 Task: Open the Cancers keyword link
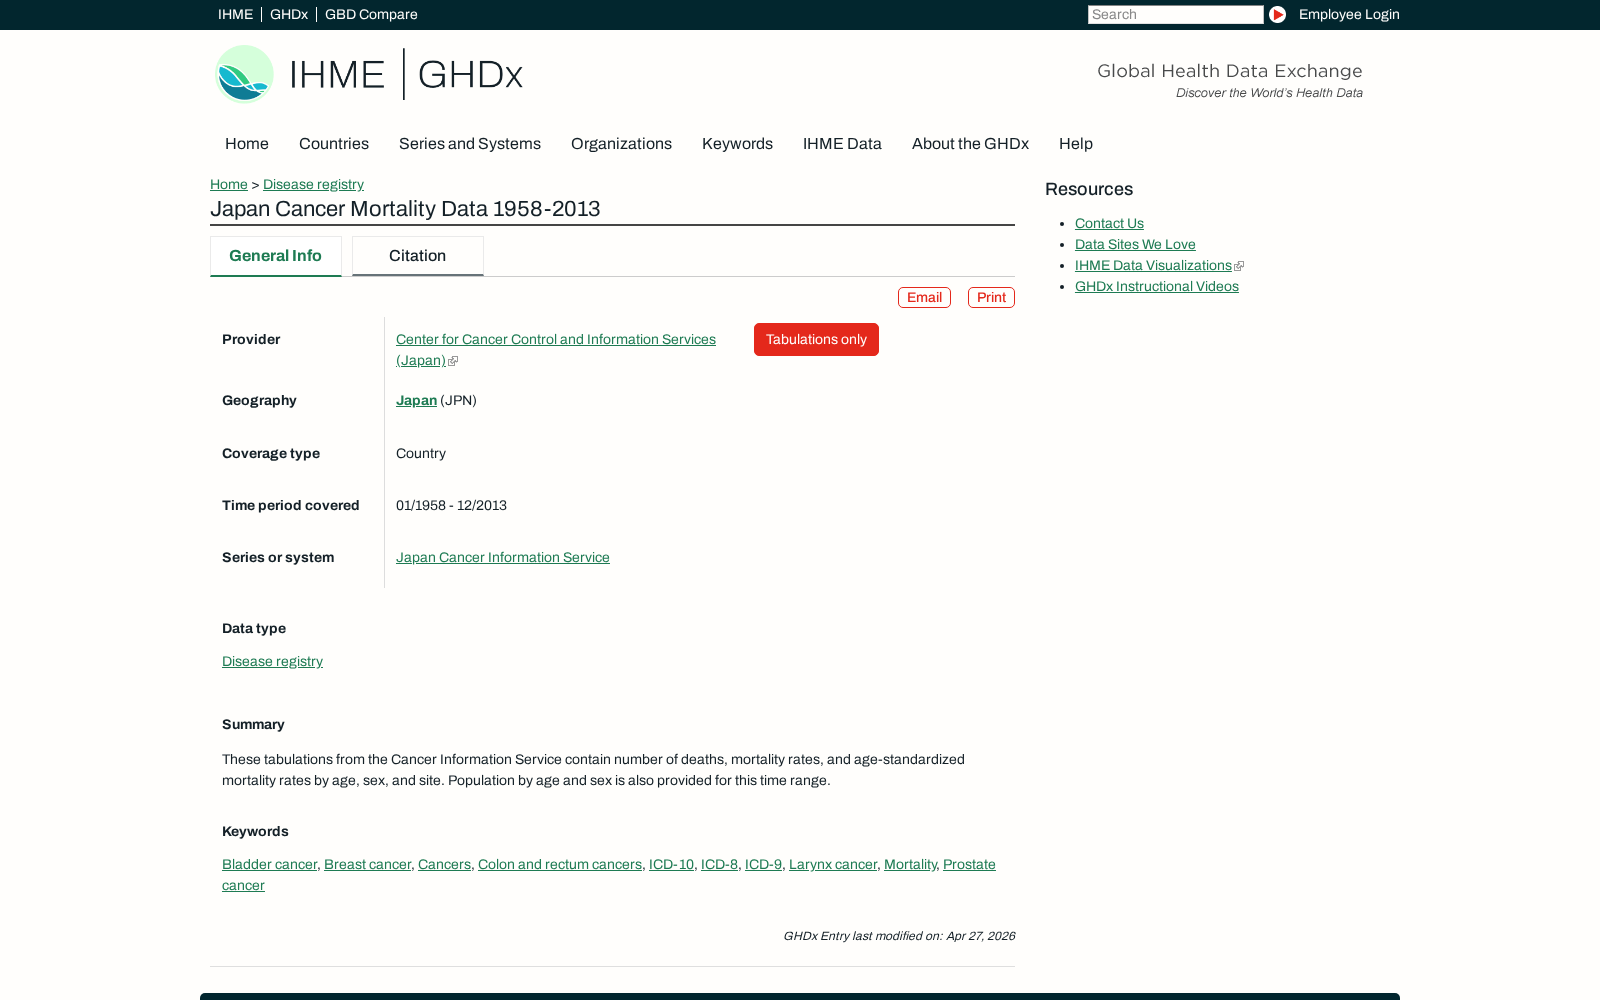(x=444, y=865)
